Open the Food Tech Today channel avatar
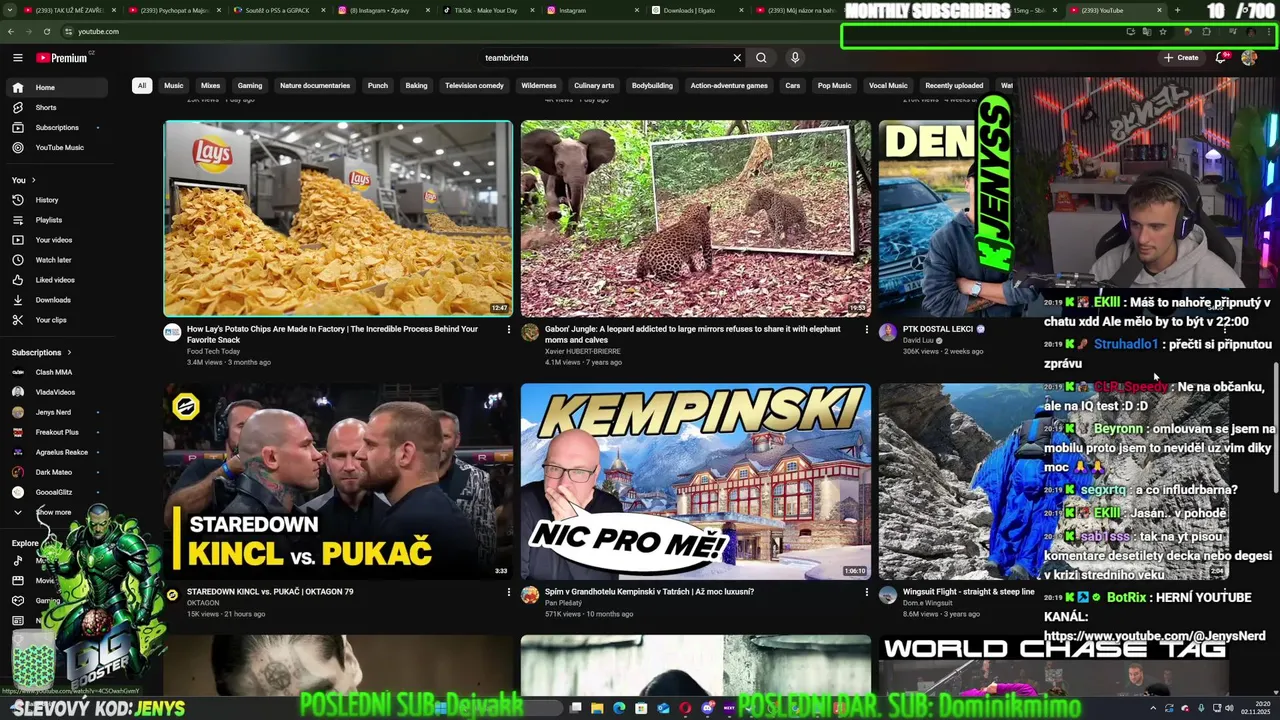The height and width of the screenshot is (720, 1280). (172, 333)
